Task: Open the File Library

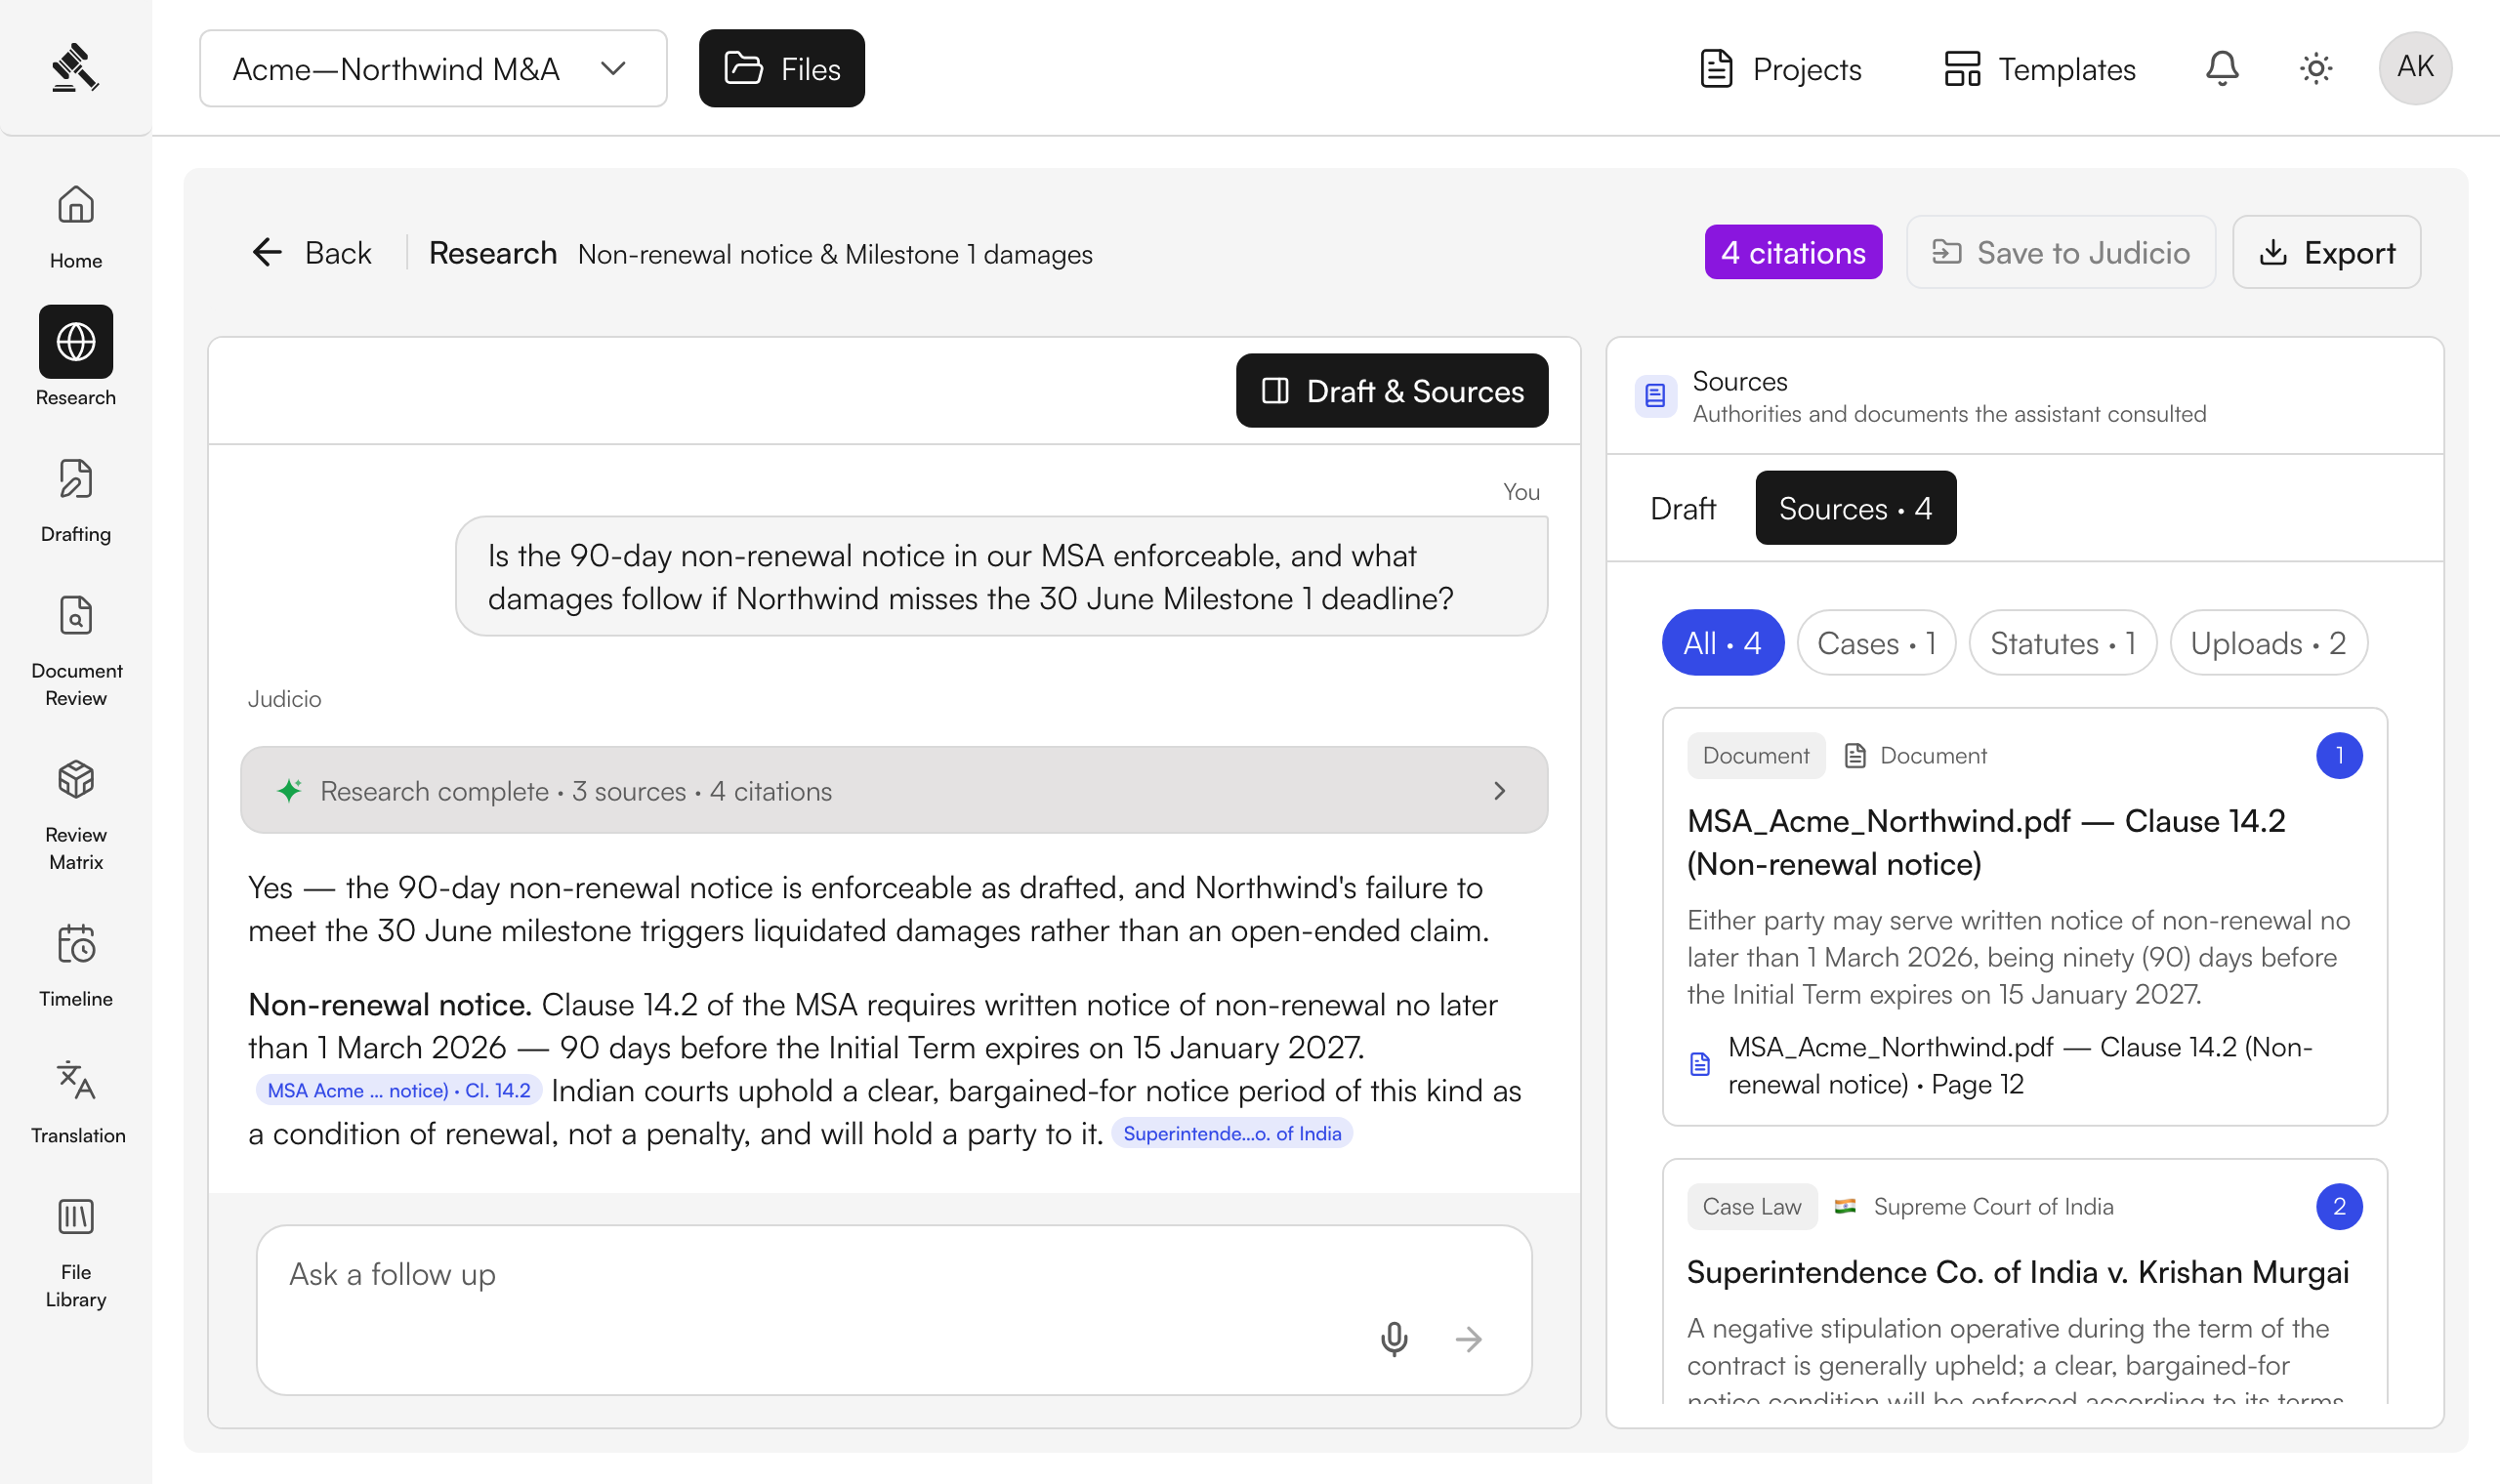Action: [76, 1253]
